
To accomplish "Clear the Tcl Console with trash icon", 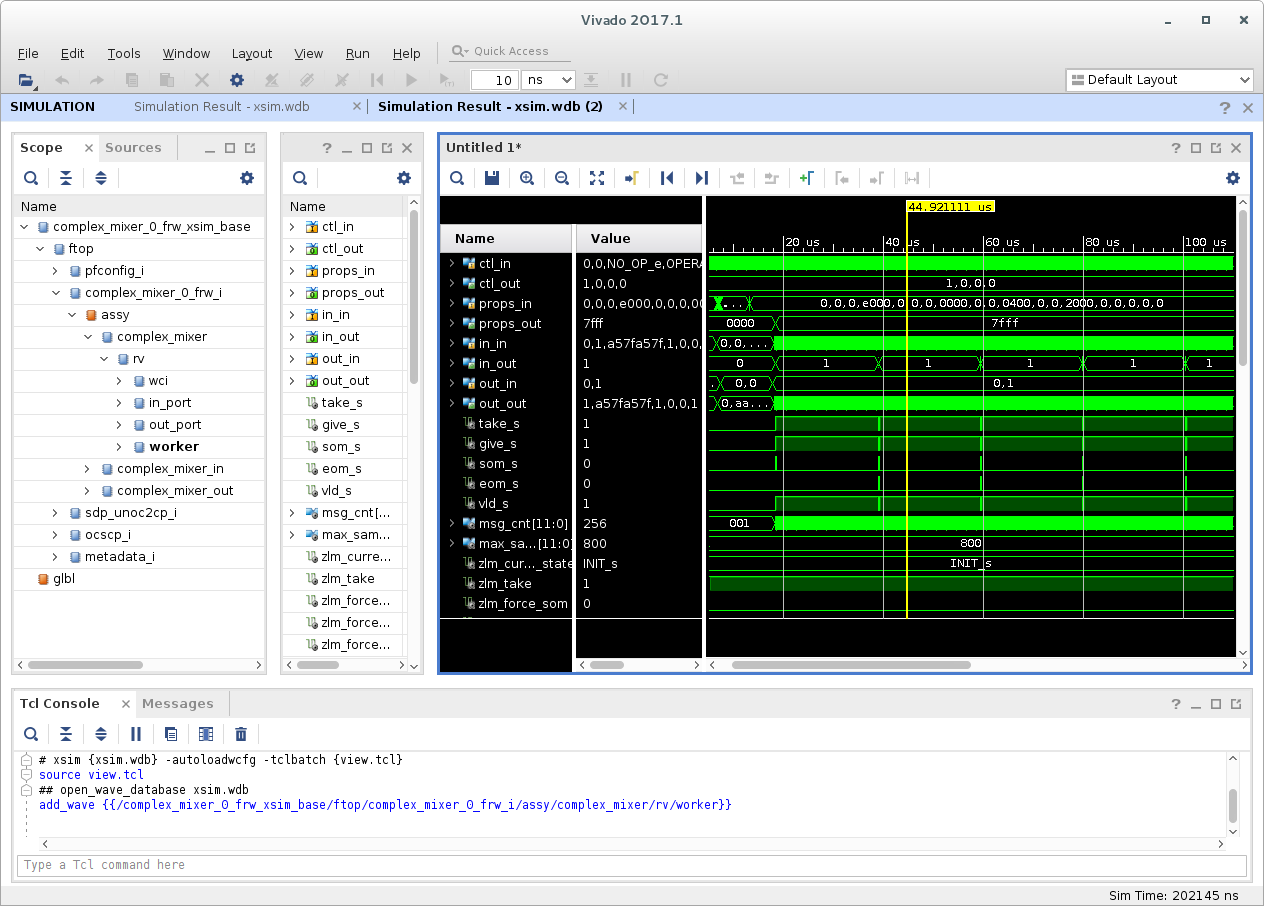I will click(x=241, y=734).
